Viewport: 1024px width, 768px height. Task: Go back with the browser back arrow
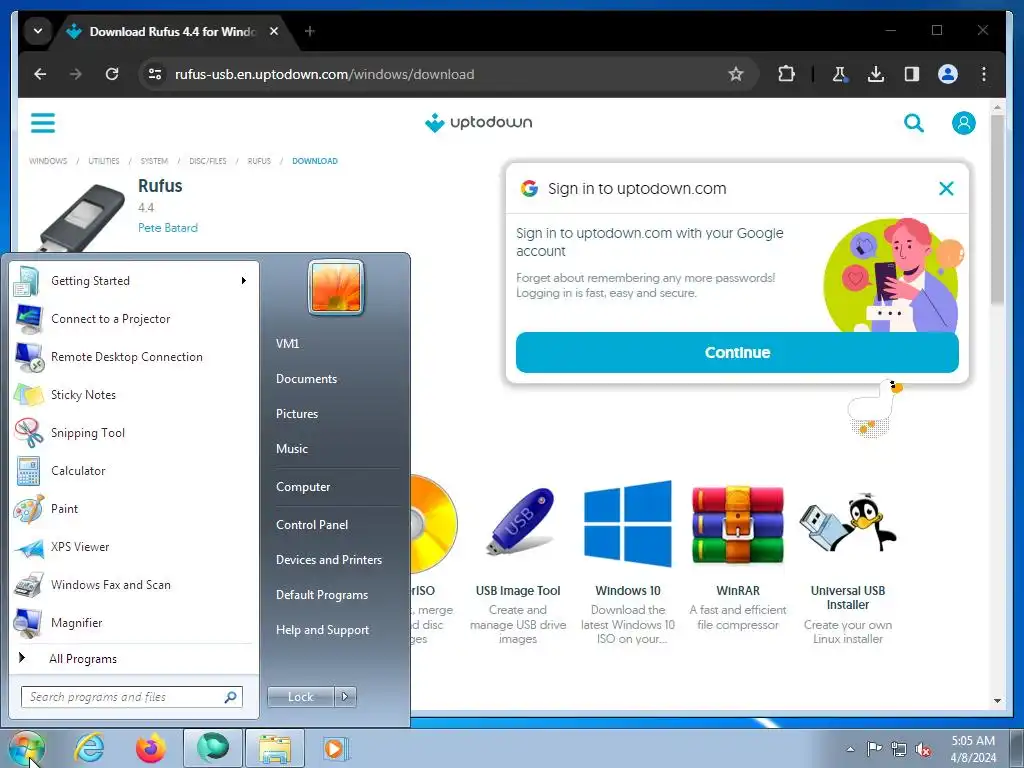coord(40,74)
